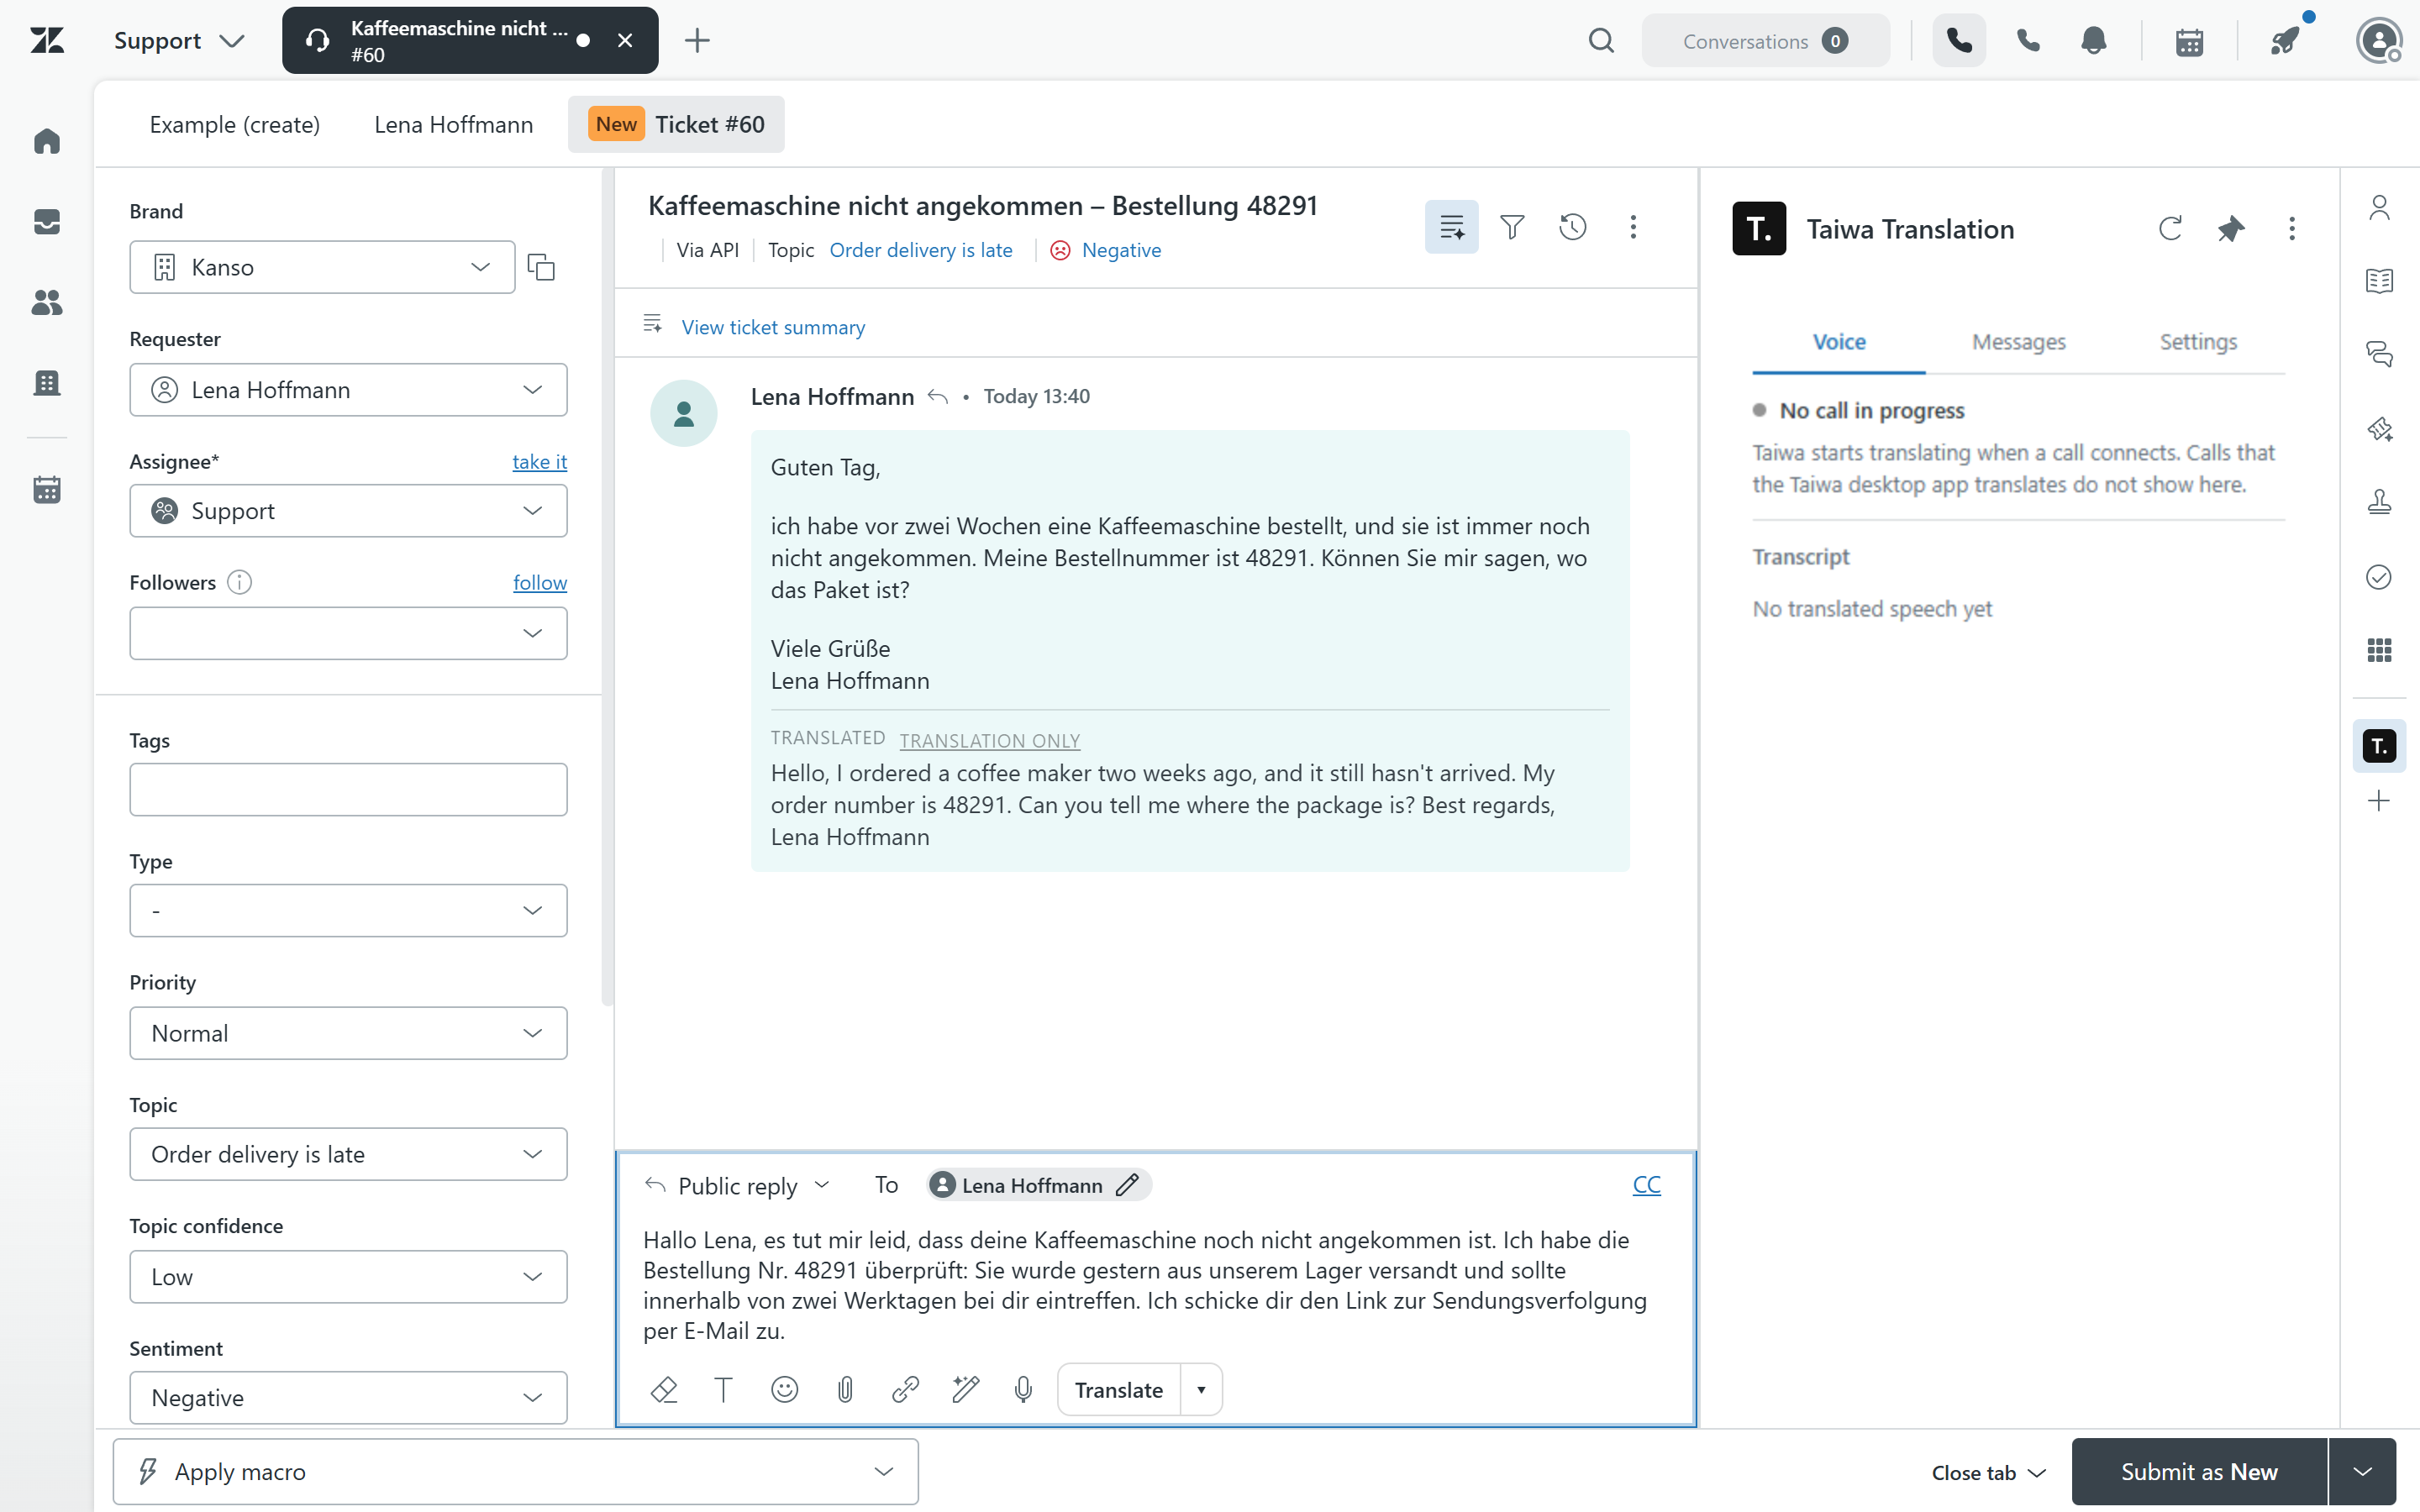This screenshot has height=1512, width=2420.
Task: Select the Ticket #60 tab
Action: tap(676, 124)
